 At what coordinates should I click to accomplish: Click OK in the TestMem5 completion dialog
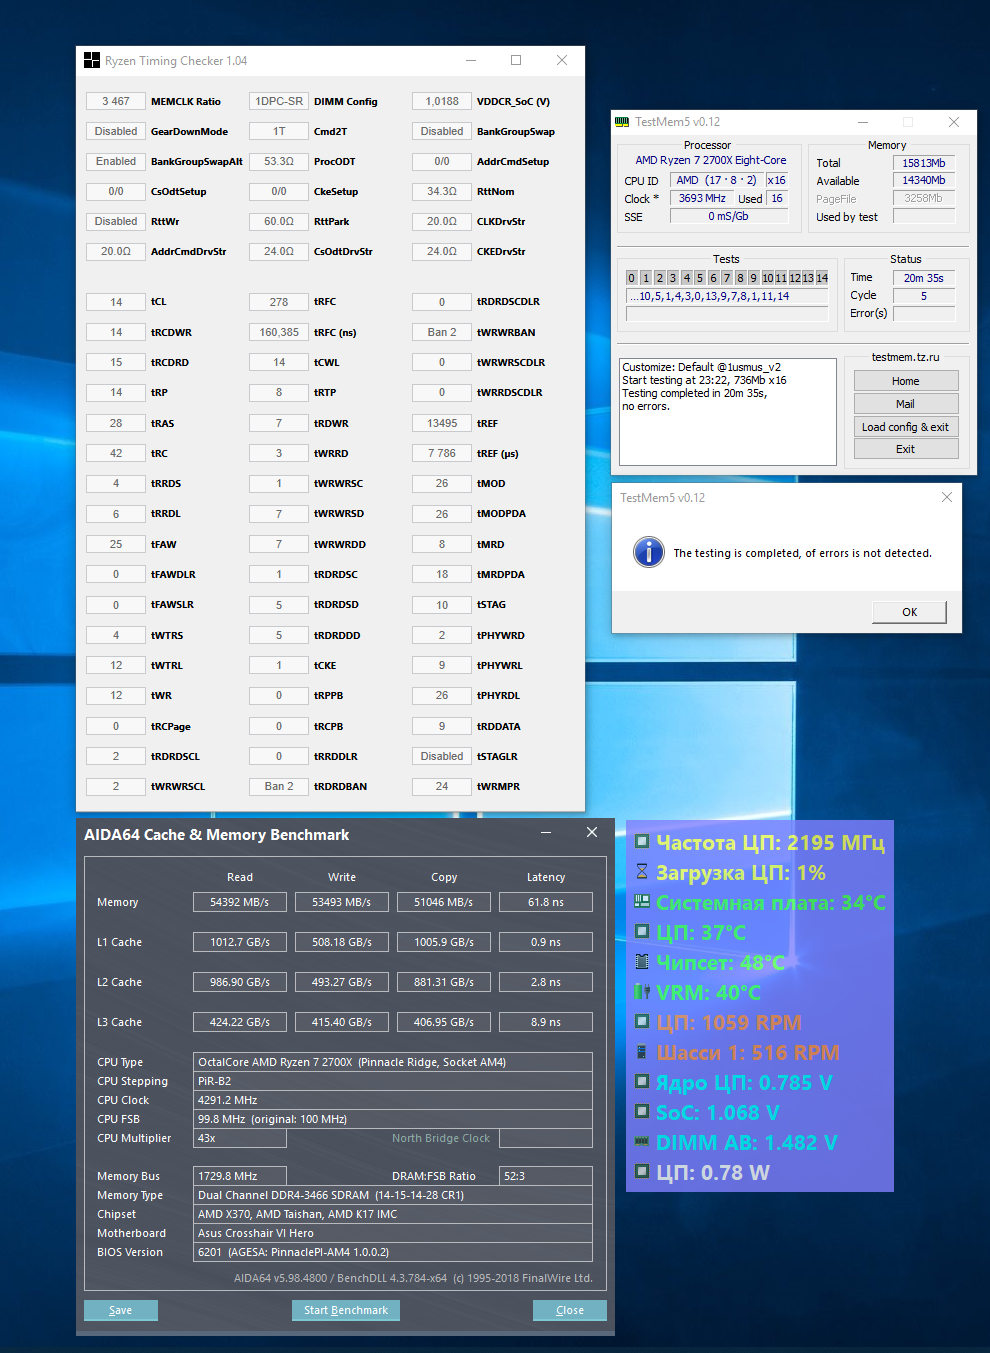[910, 612]
